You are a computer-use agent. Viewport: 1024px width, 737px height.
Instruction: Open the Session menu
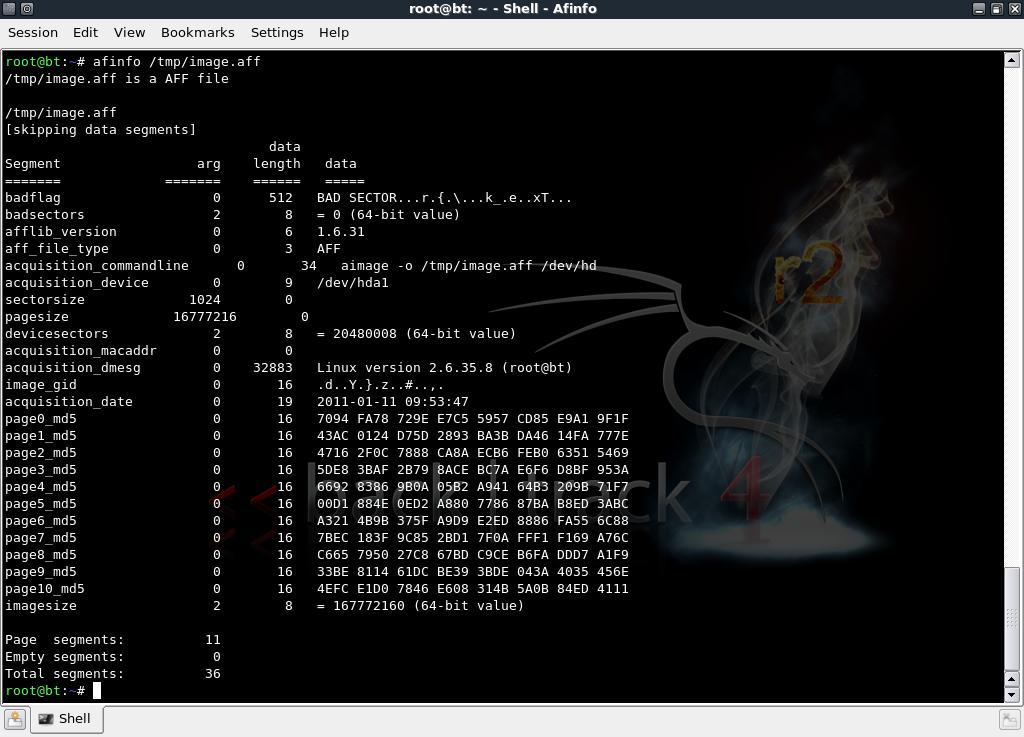(x=33, y=33)
